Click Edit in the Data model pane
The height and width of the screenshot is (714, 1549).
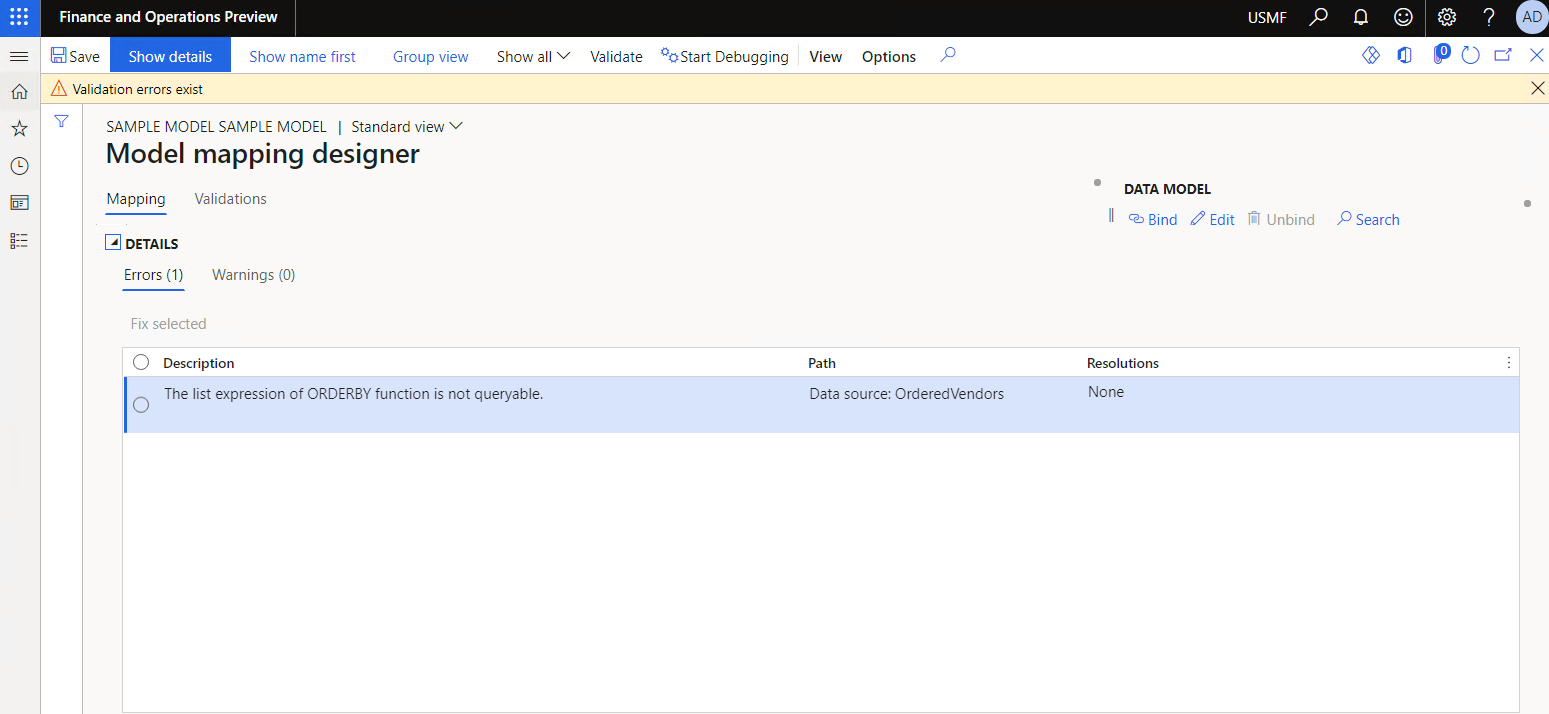[1212, 220]
